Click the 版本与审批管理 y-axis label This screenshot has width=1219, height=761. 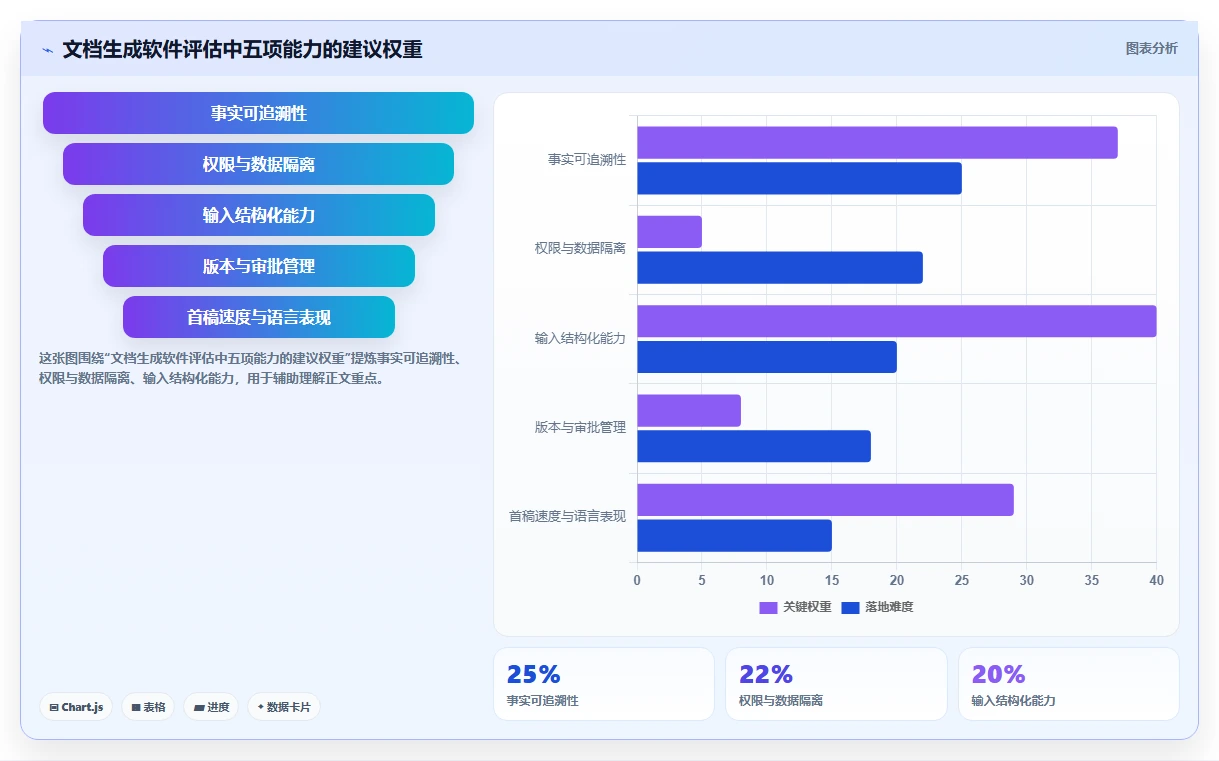[x=580, y=428]
